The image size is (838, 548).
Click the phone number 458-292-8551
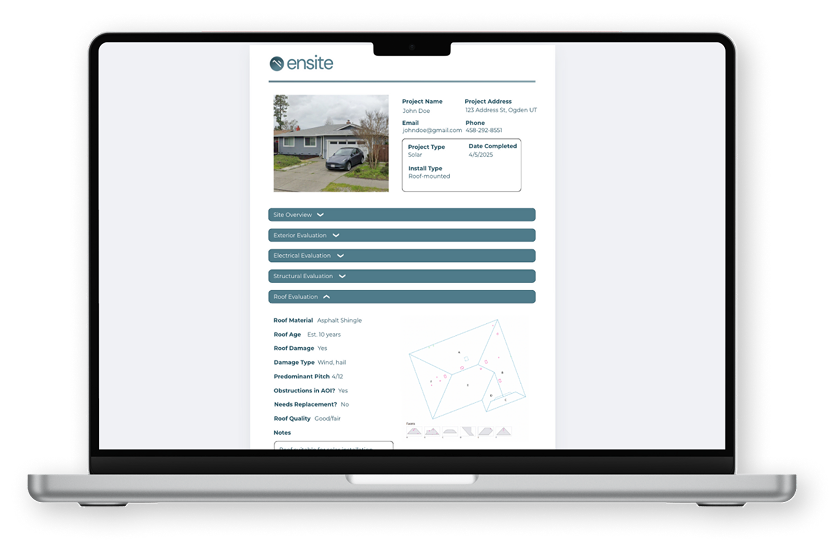[x=484, y=130]
